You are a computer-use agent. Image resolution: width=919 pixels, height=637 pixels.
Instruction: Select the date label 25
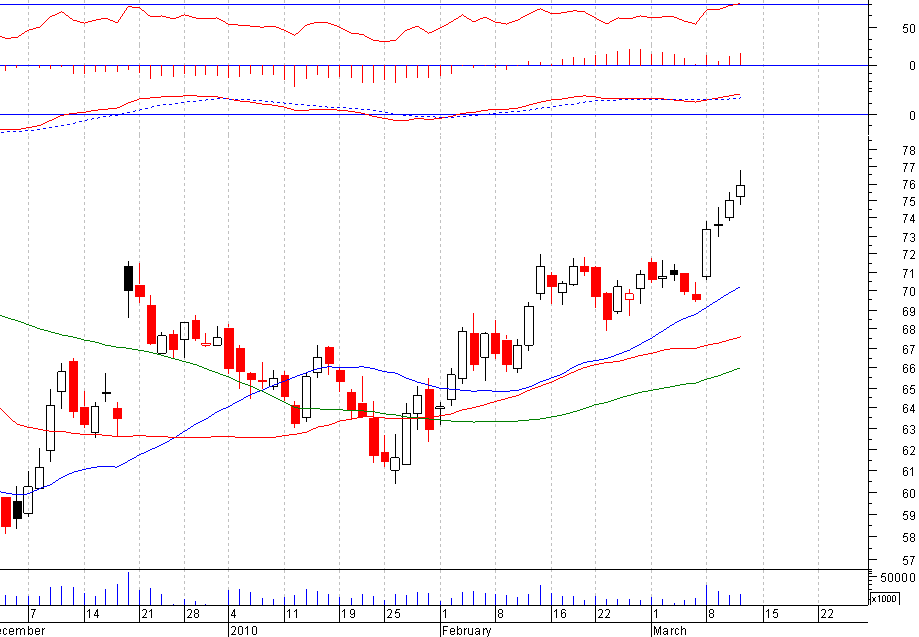click(393, 614)
